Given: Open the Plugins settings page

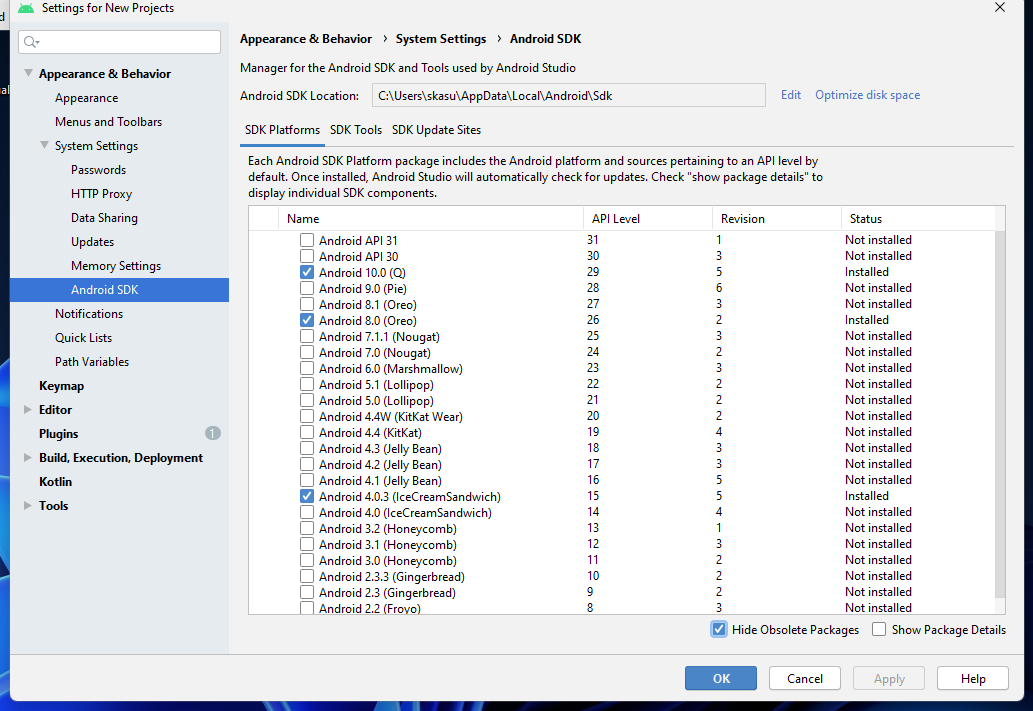Looking at the screenshot, I should tap(59, 434).
